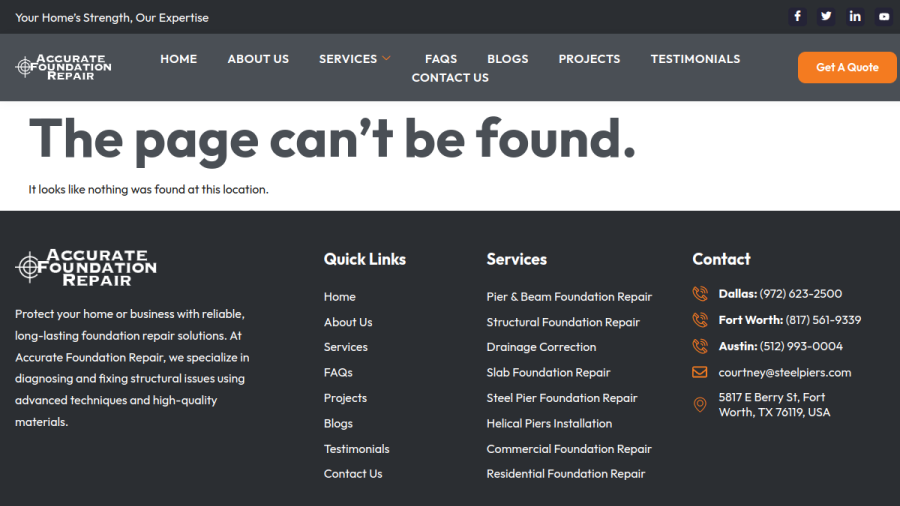Follow the footer Blogs quick link
Screen dimensions: 900x506
pos(338,423)
